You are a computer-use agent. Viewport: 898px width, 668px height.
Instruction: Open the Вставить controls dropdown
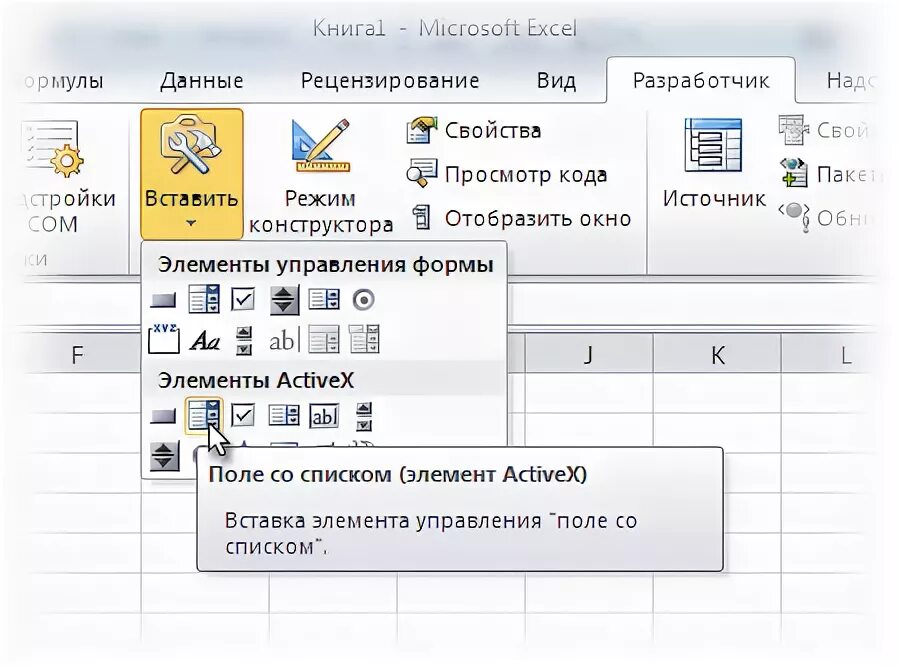pyautogui.click(x=192, y=174)
